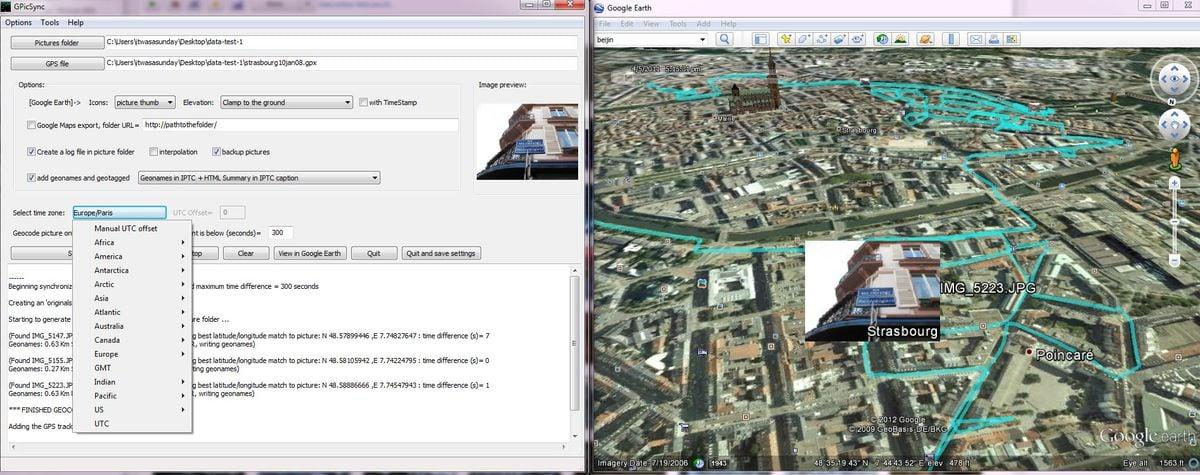The height and width of the screenshot is (475, 1200).
Task: Select the ruler measurement tool
Action: (949, 39)
